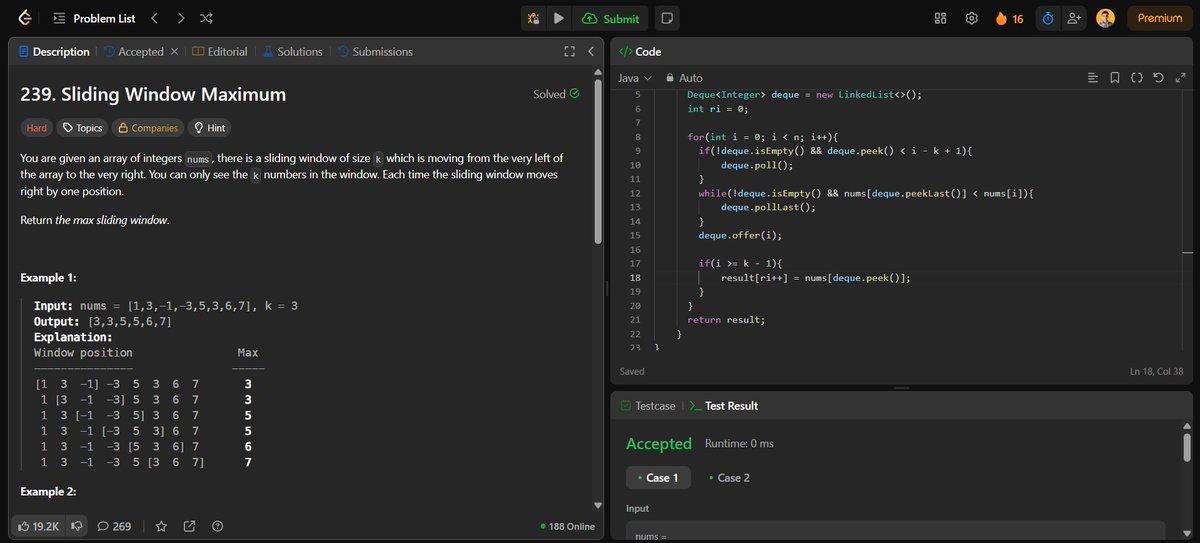Click the 188 Online indicator
1200x543 pixels.
[567, 526]
